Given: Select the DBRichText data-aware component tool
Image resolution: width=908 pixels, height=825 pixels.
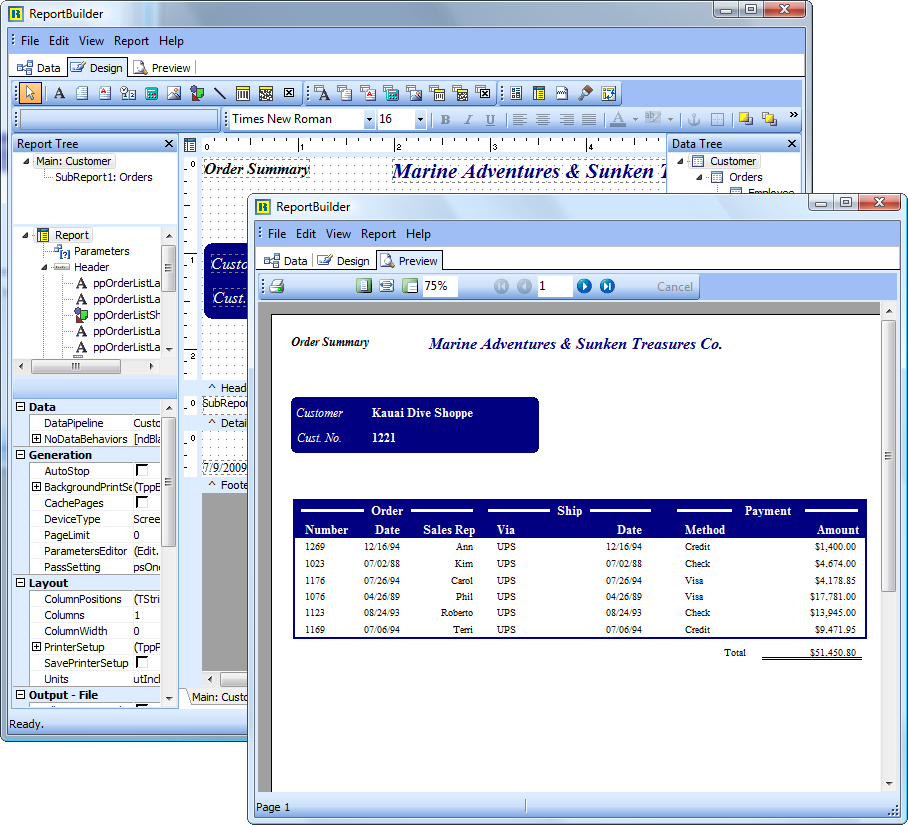Looking at the screenshot, I should click(x=368, y=93).
